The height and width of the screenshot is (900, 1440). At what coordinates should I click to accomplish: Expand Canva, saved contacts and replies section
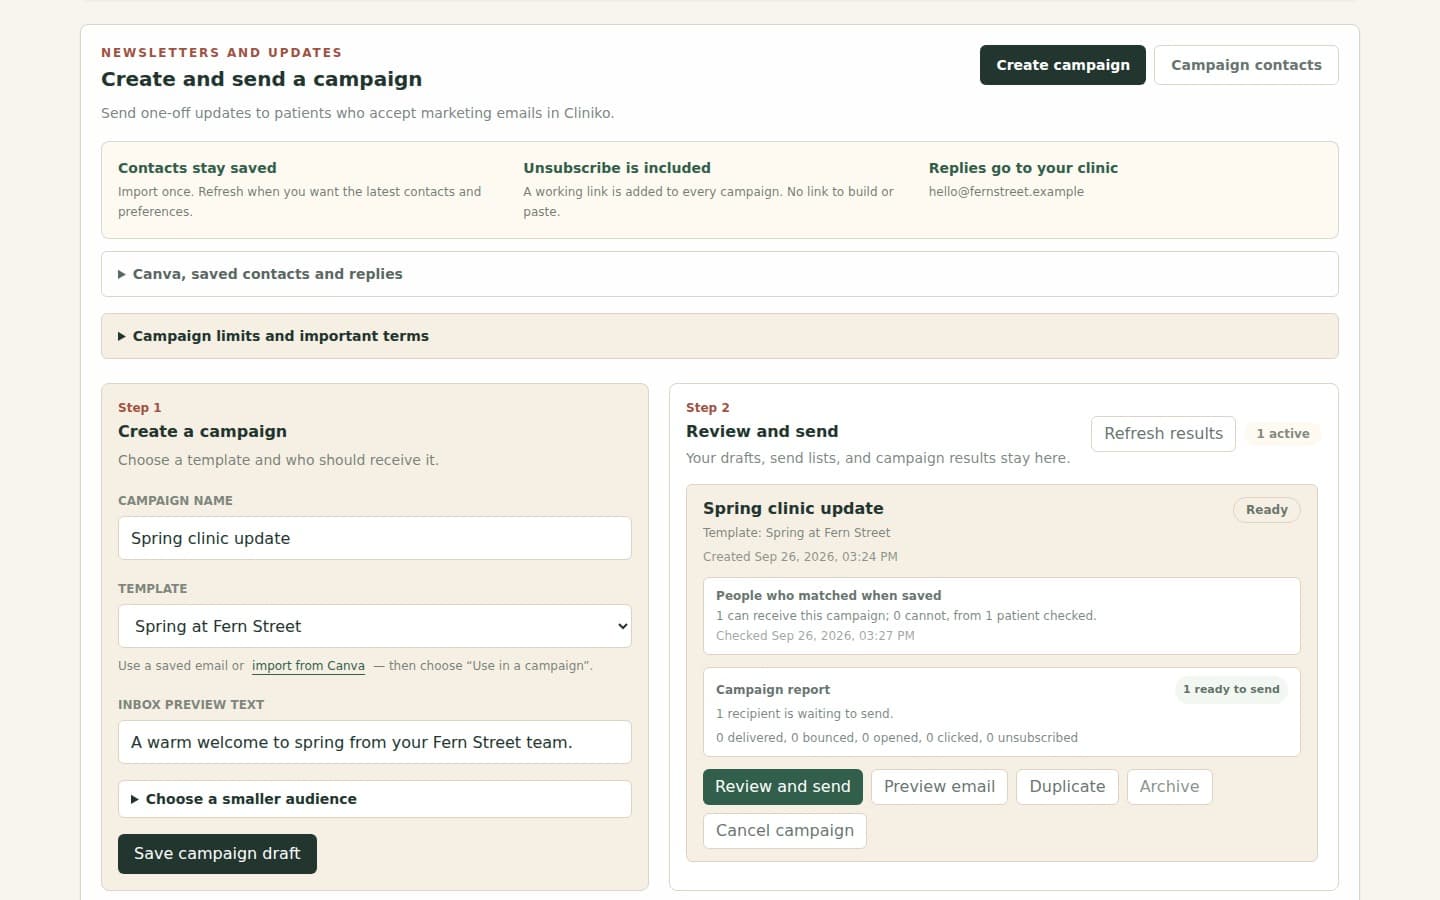tap(720, 274)
